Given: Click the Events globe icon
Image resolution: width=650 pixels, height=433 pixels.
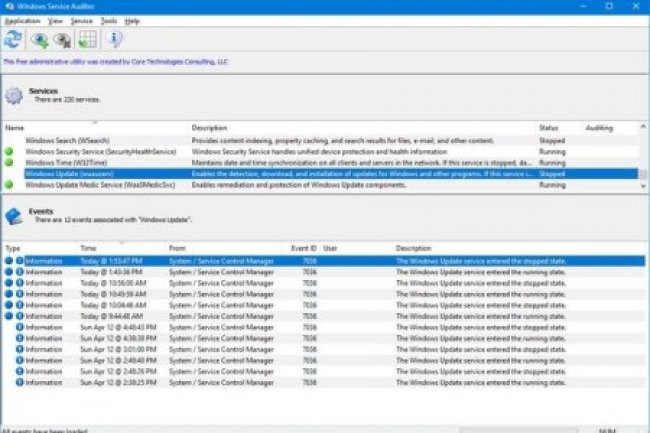Looking at the screenshot, I should click(14, 216).
